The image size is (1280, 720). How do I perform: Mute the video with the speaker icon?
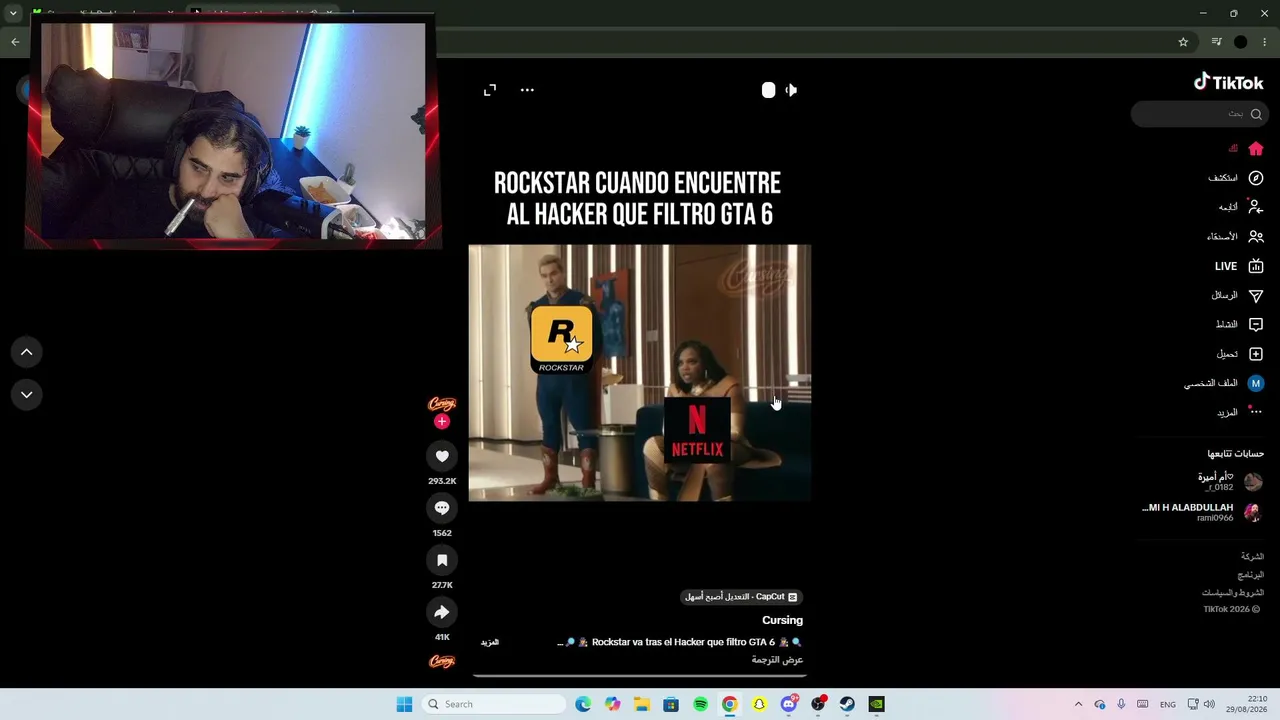791,90
